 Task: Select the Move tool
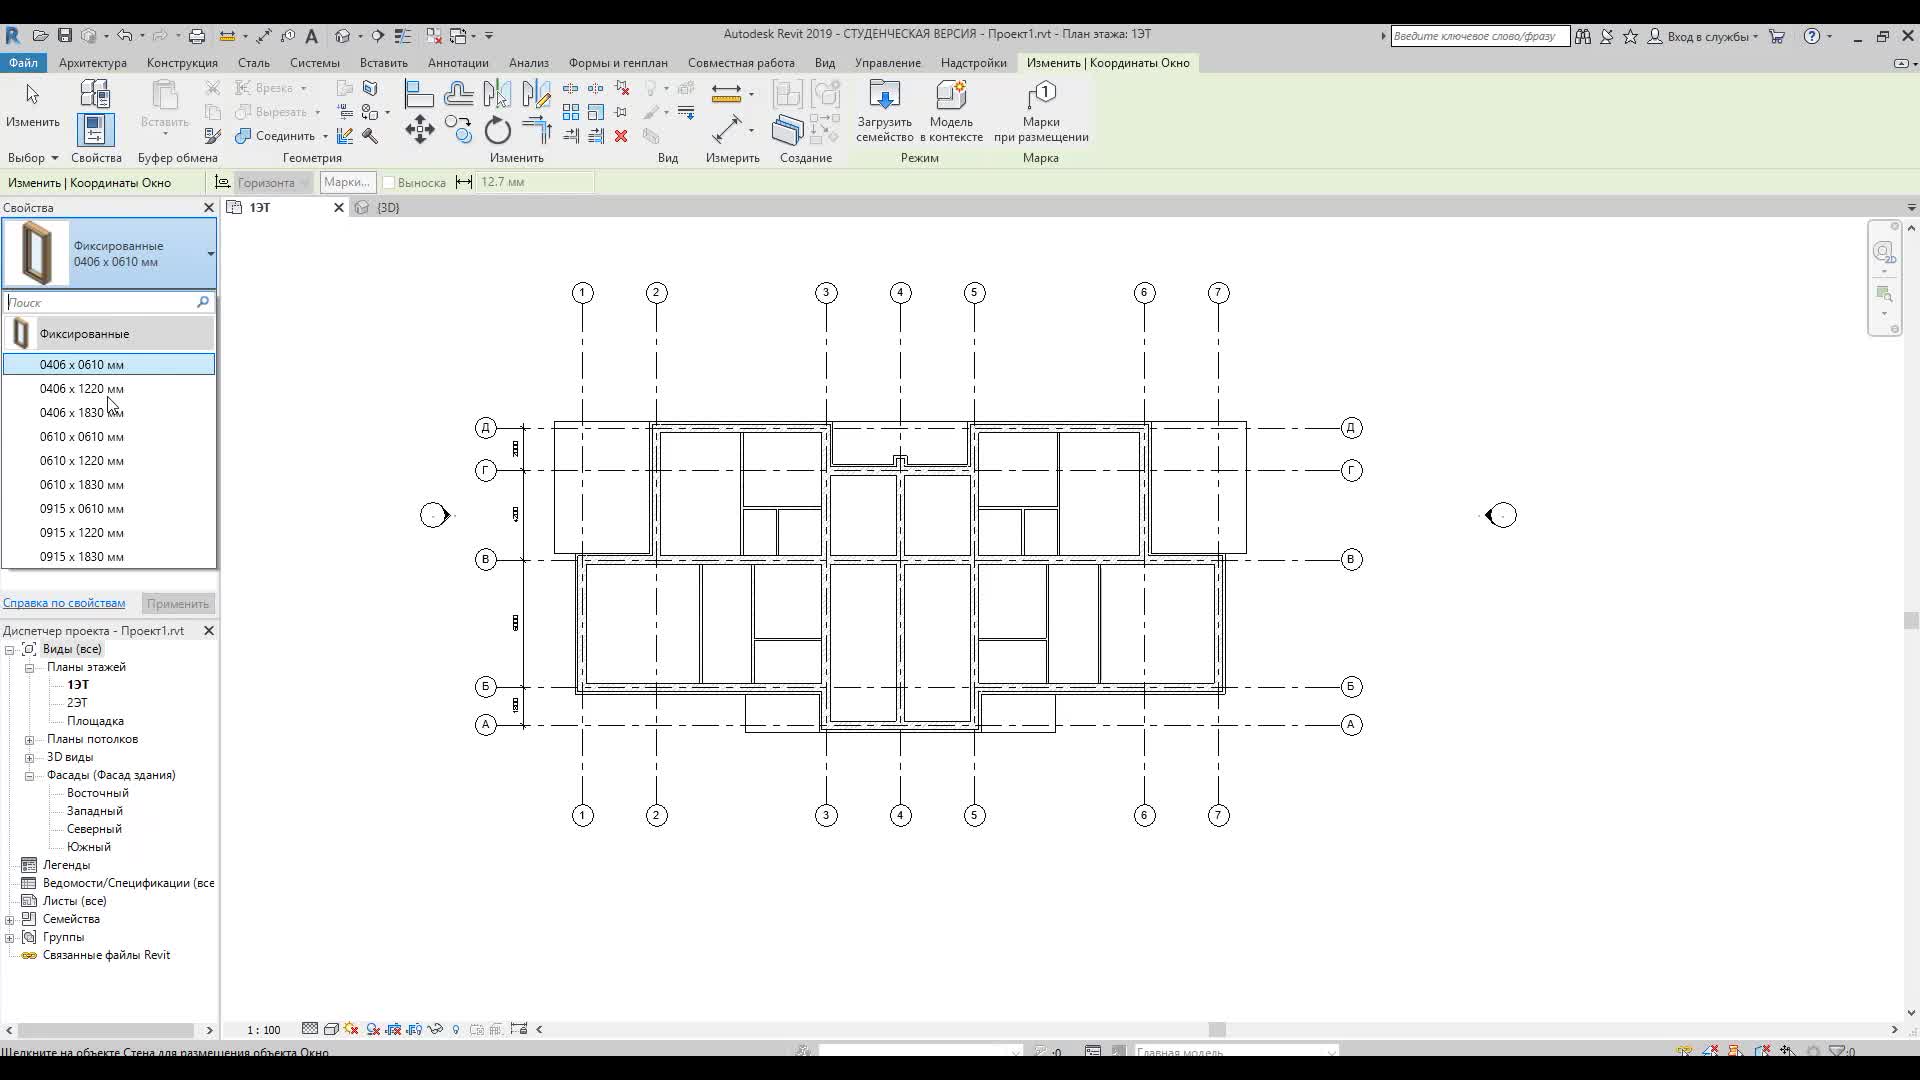pyautogui.click(x=419, y=130)
